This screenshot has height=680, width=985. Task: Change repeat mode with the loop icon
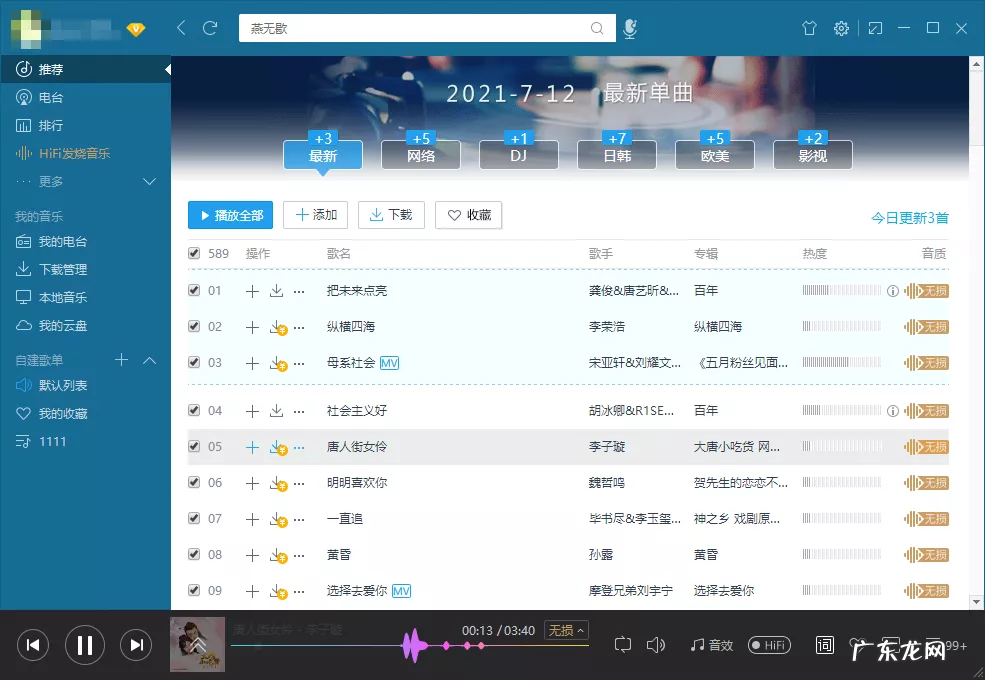(x=624, y=645)
